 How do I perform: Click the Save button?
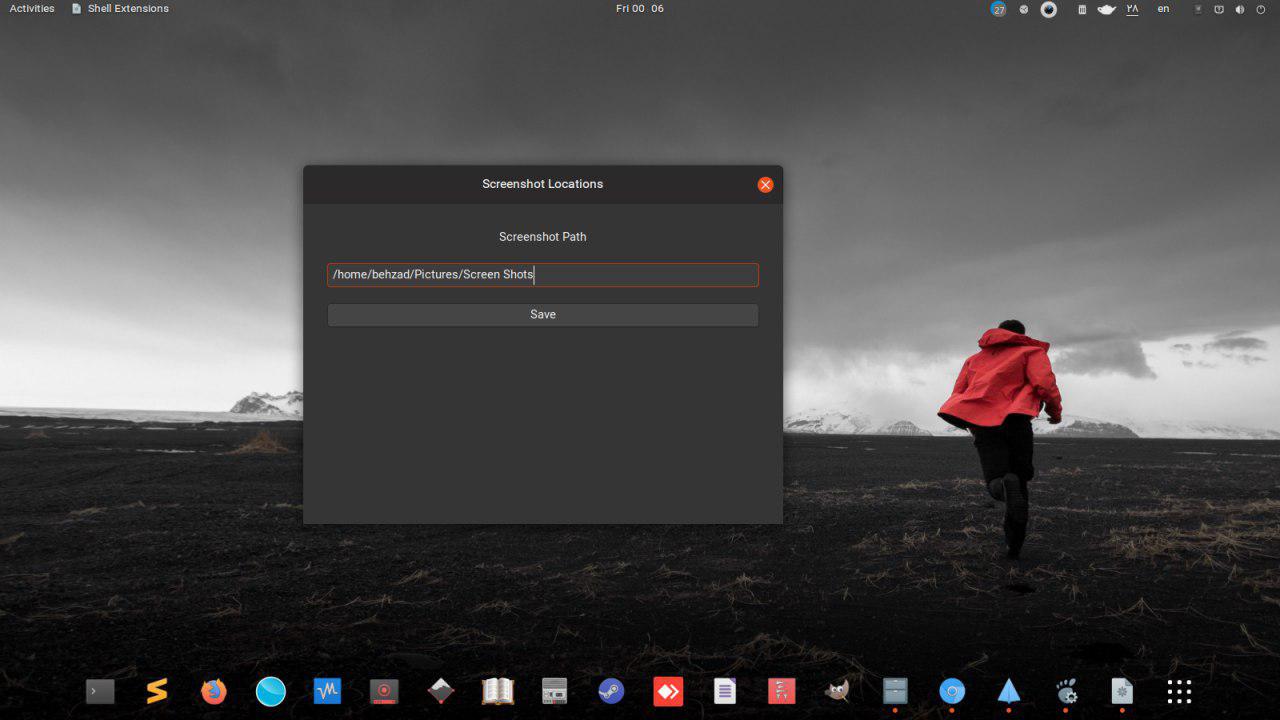pyautogui.click(x=542, y=315)
